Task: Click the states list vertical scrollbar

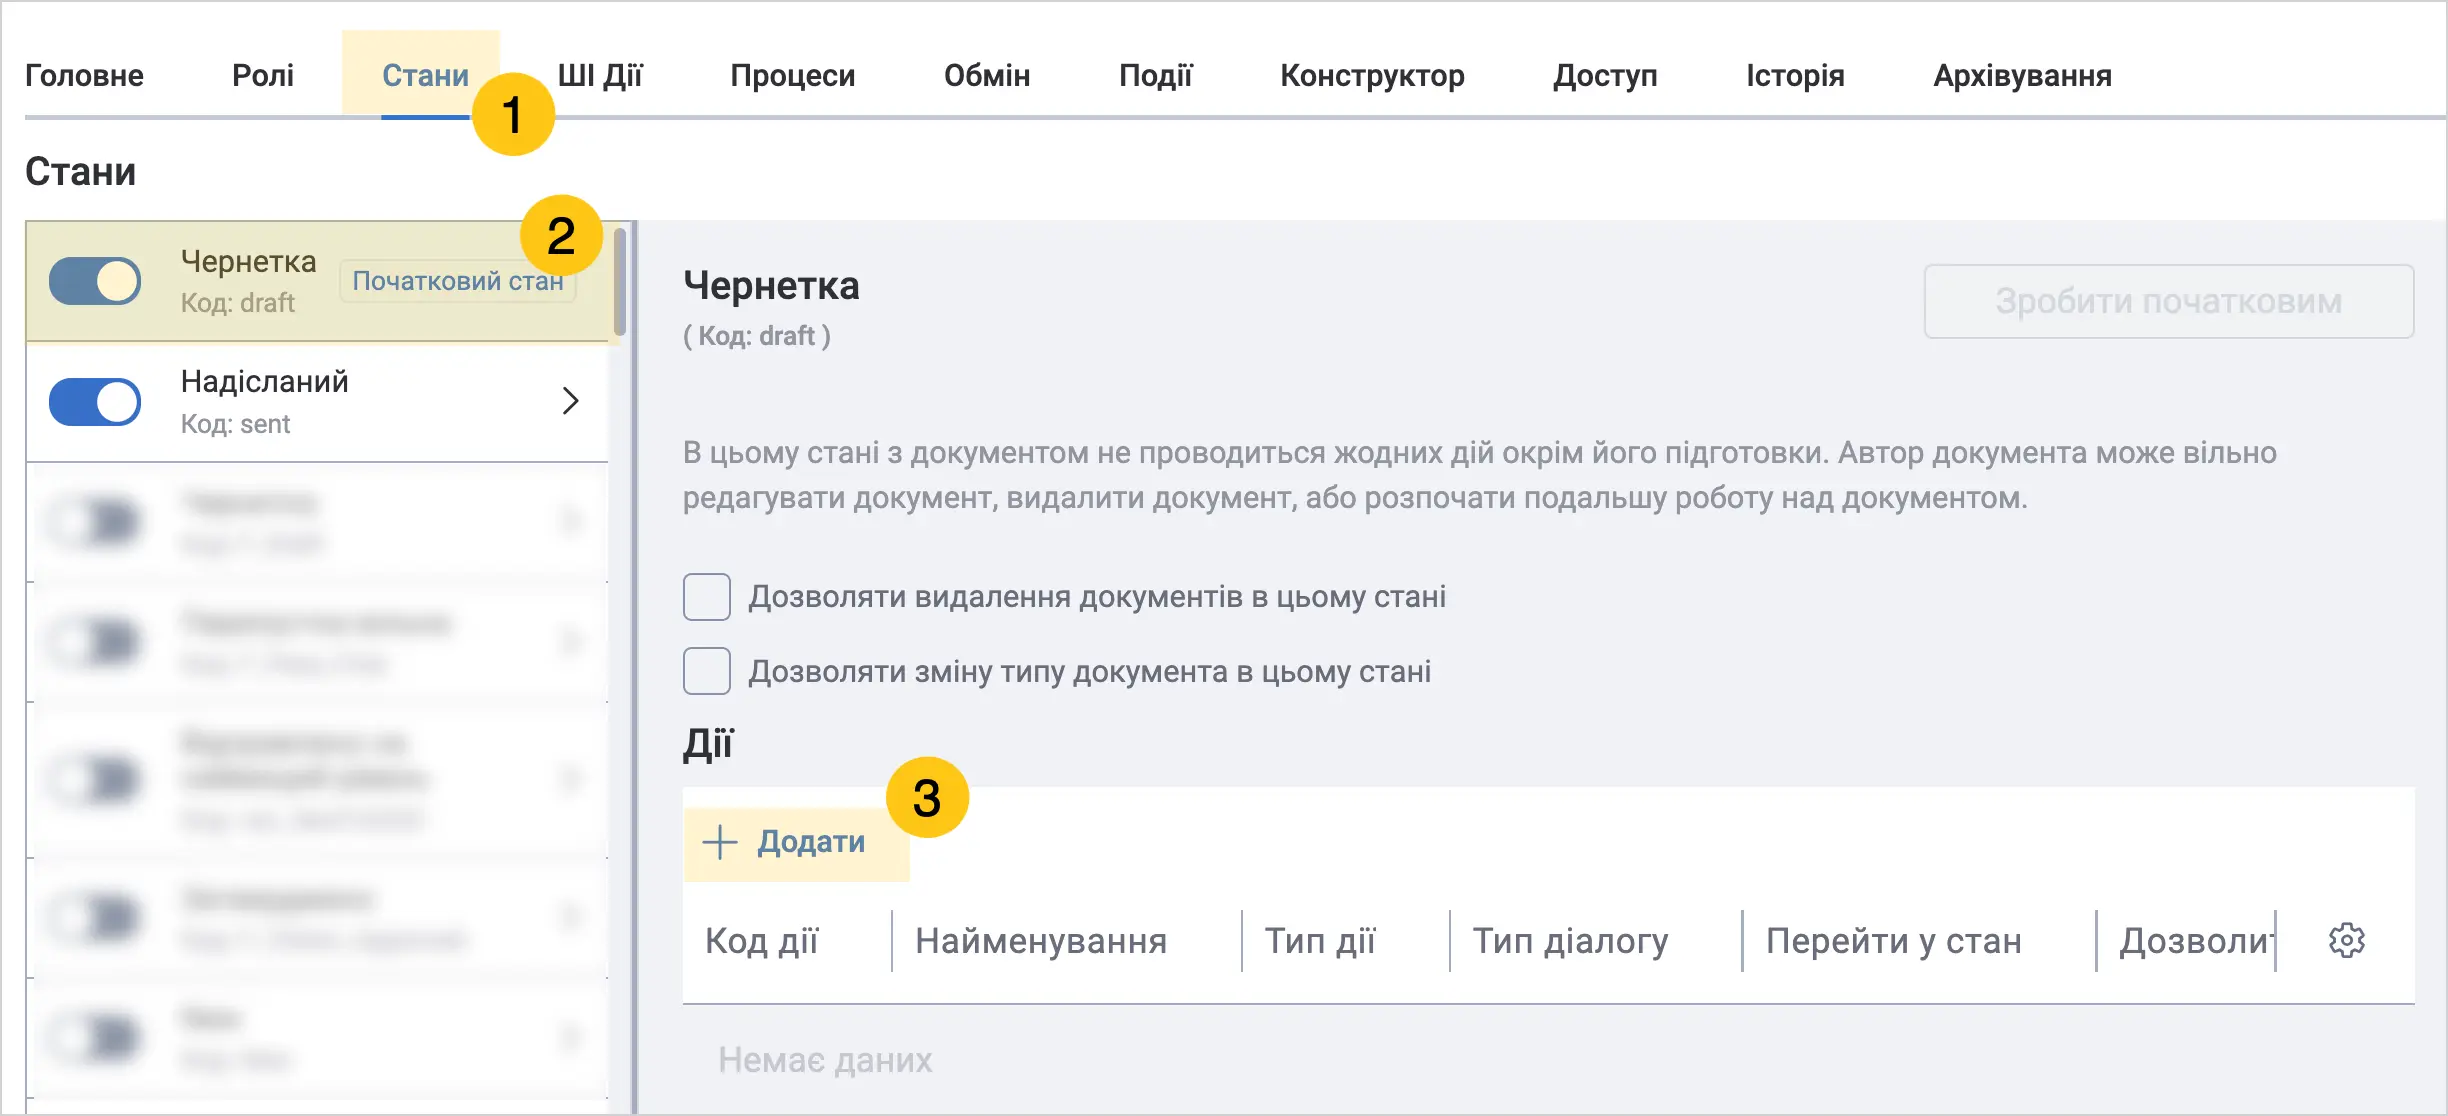Action: (x=620, y=282)
